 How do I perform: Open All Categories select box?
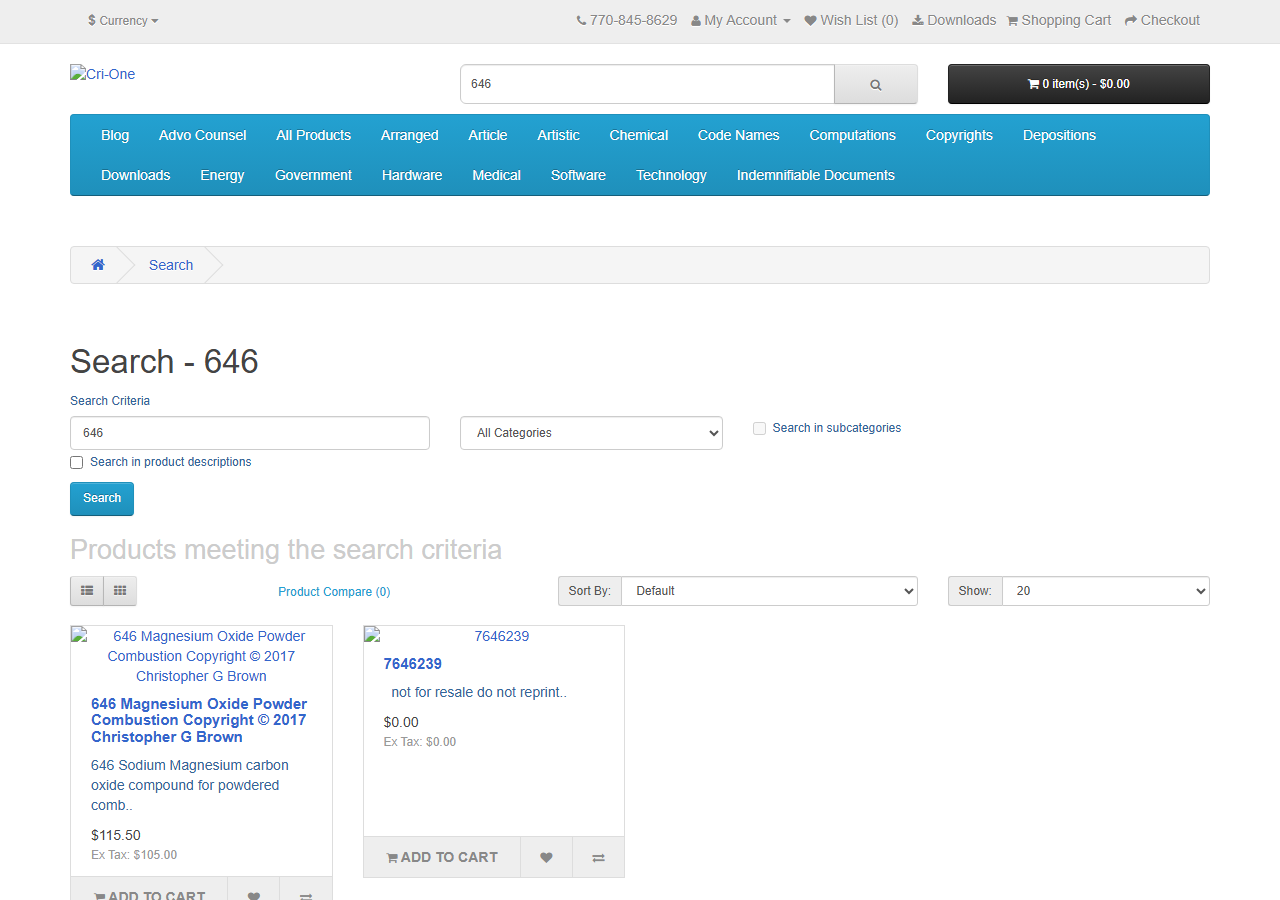591,433
